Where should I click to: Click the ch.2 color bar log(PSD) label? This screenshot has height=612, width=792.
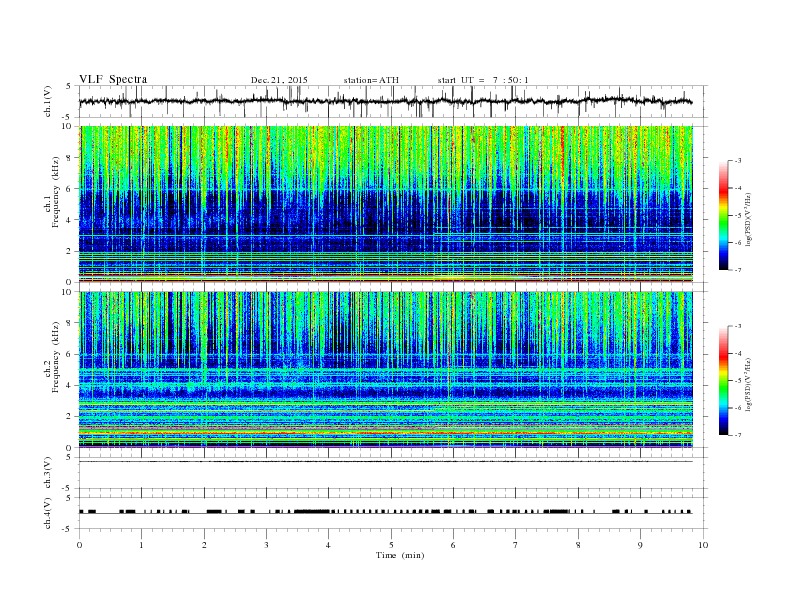pos(749,384)
